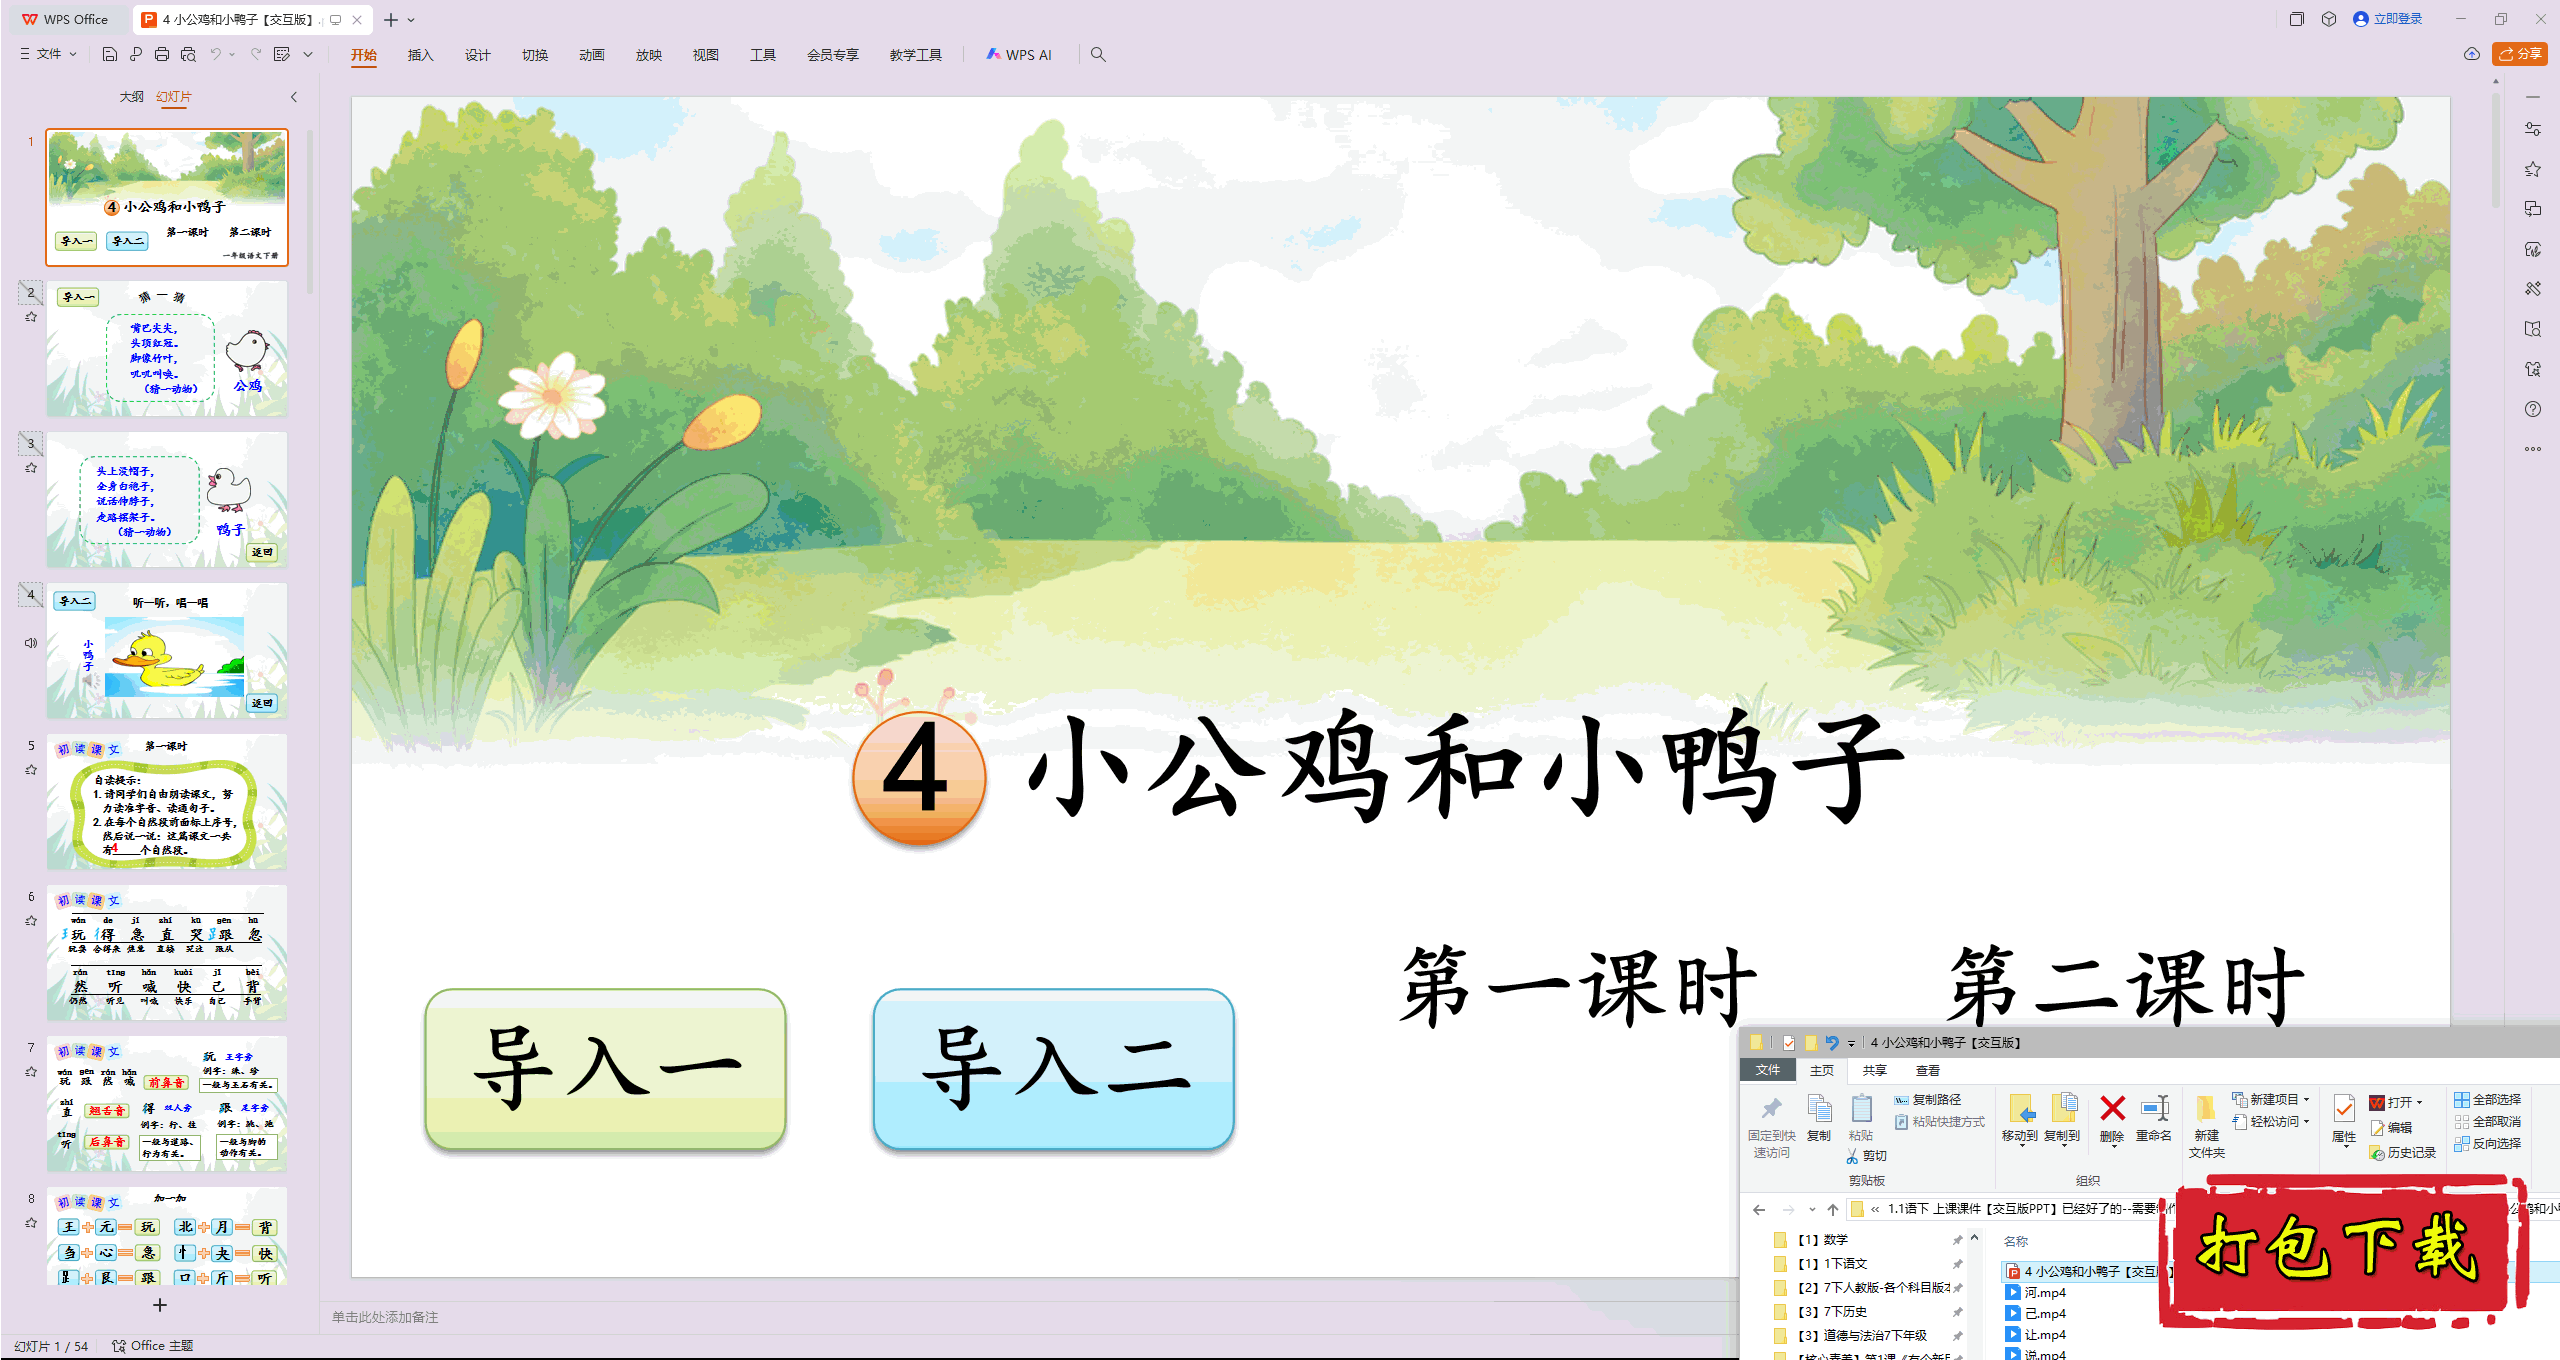
Task: Open the slide transition icon in sidebar
Action: click(2532, 209)
